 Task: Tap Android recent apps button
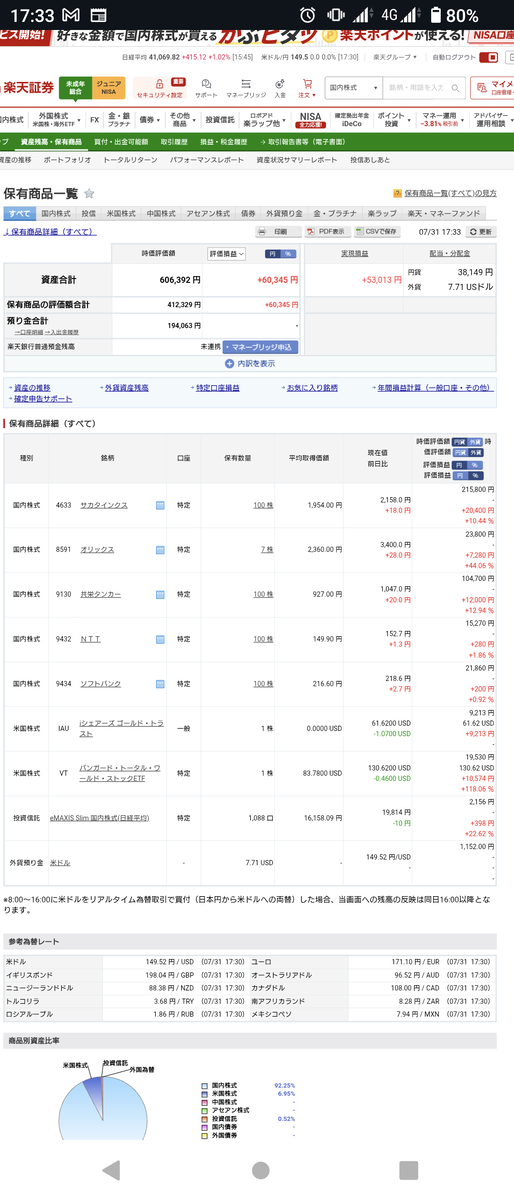click(x=408, y=1170)
